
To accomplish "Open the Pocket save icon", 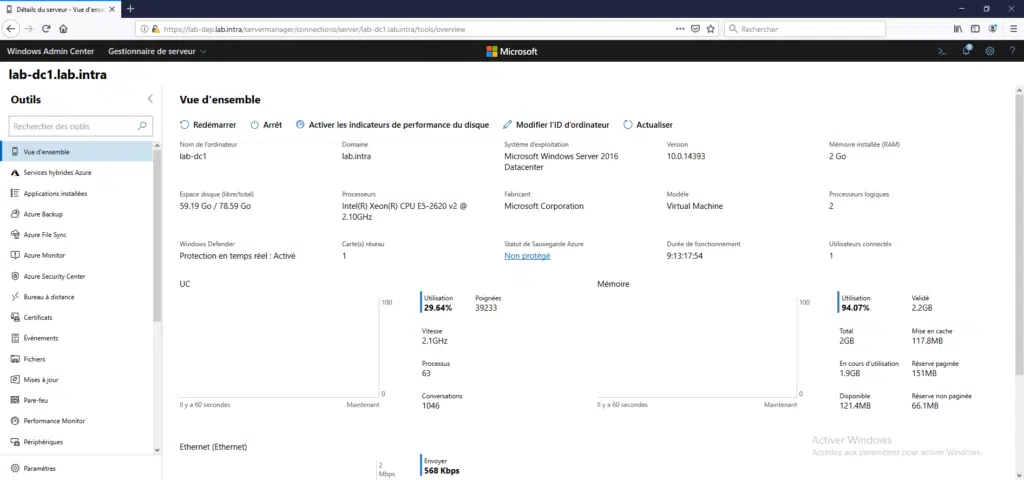I will coord(696,29).
